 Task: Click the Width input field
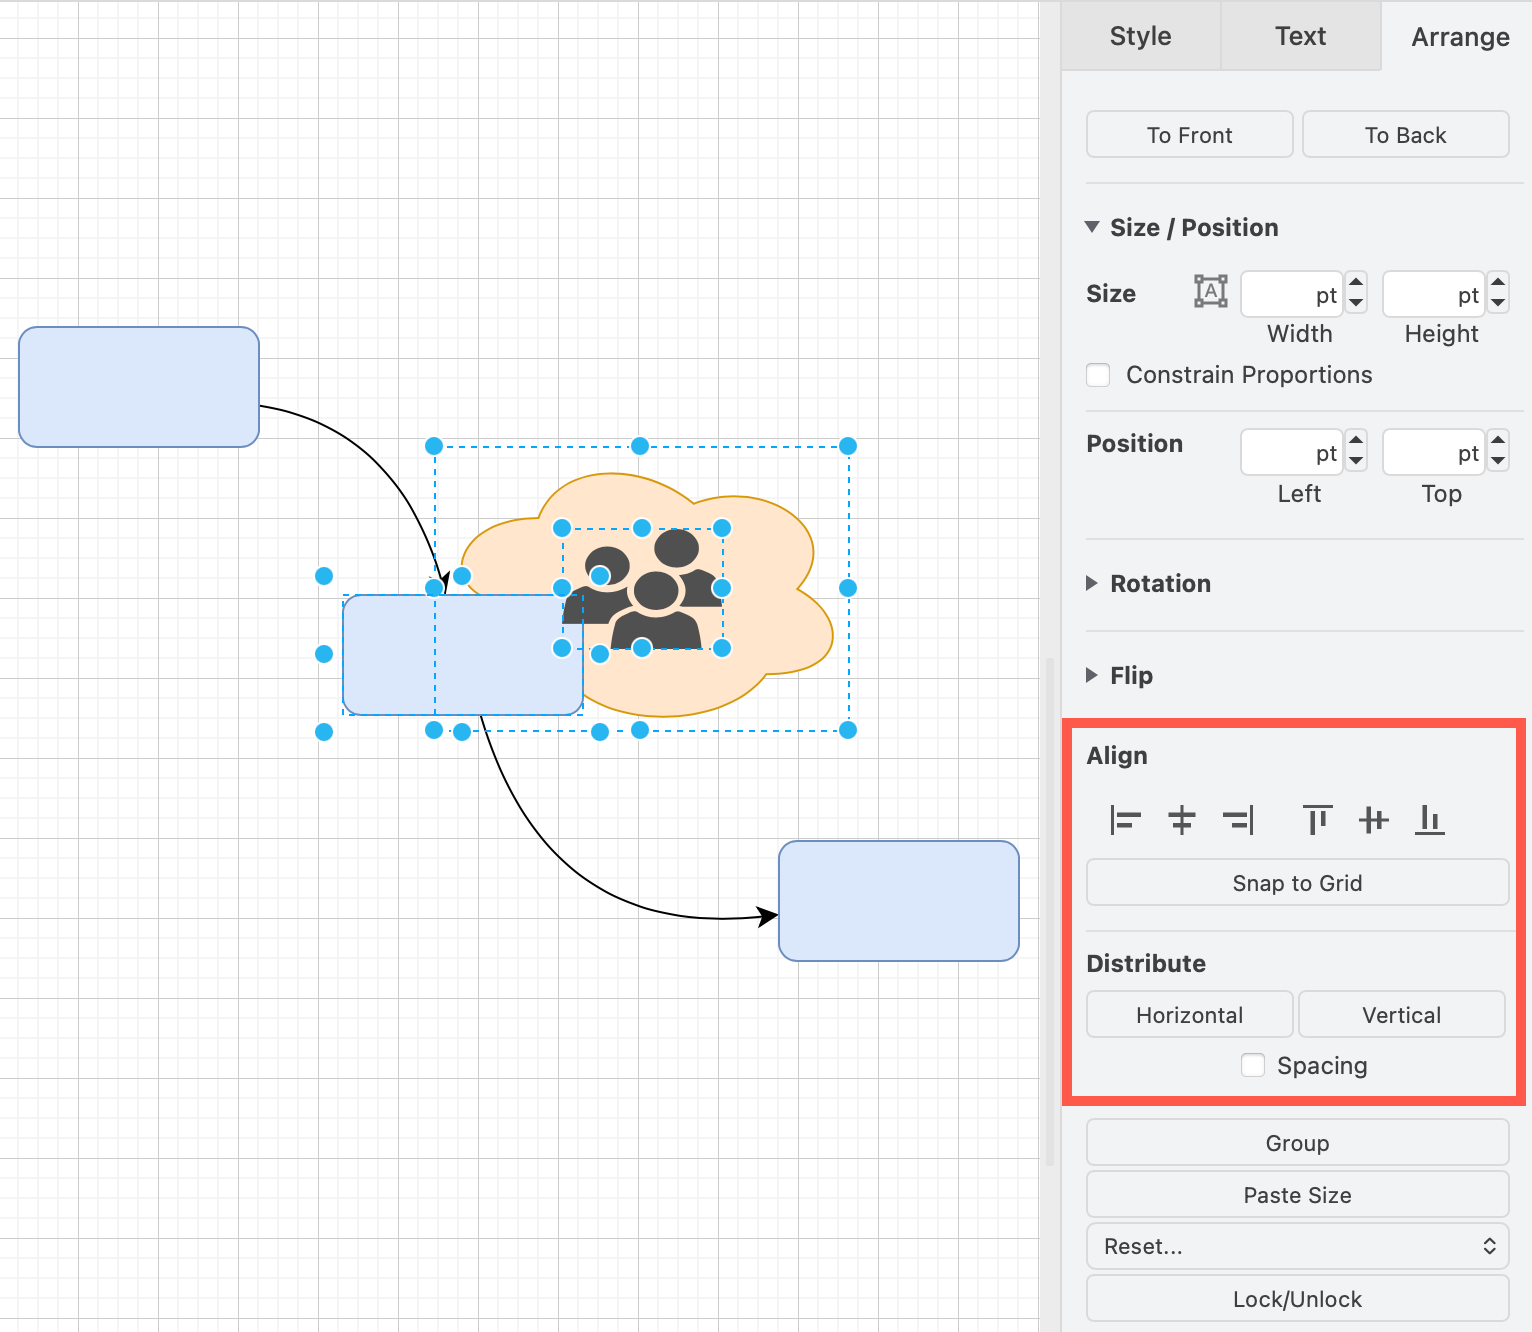pos(1292,294)
